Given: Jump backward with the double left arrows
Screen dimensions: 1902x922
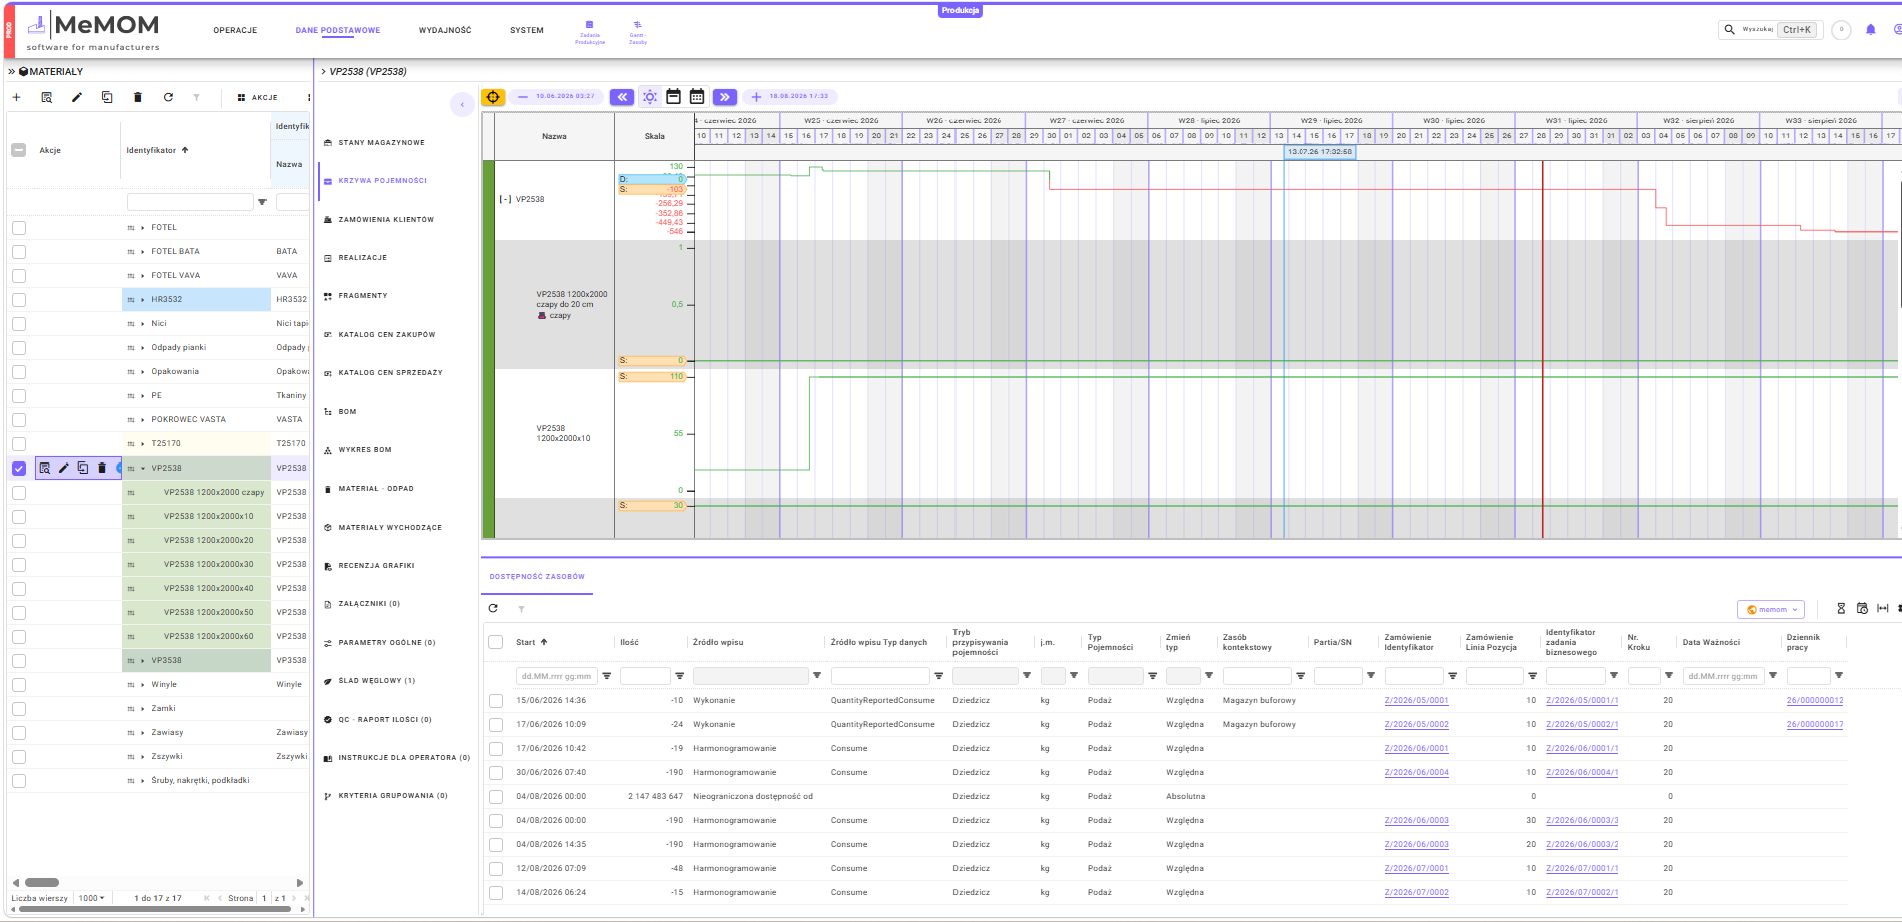Looking at the screenshot, I should pyautogui.click(x=622, y=97).
